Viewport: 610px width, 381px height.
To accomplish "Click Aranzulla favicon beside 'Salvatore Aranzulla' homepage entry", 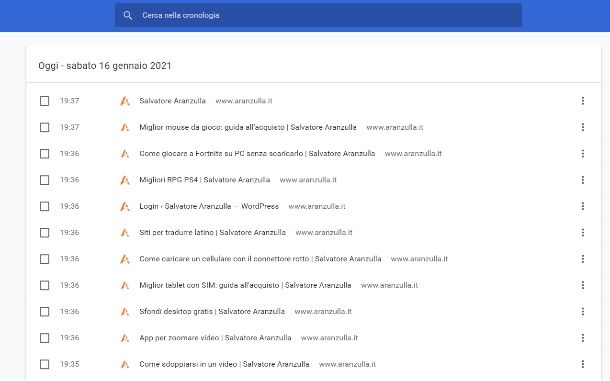I will click(x=124, y=101).
